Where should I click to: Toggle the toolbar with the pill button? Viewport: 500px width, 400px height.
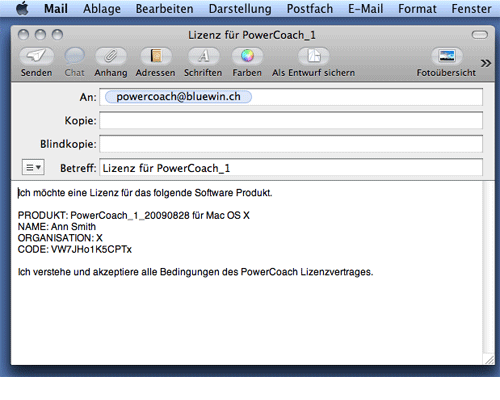(x=480, y=35)
